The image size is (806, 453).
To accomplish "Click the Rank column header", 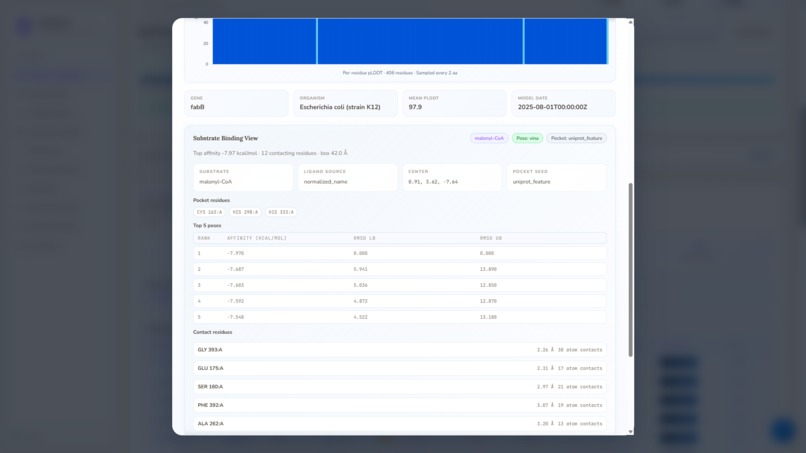I will (x=204, y=238).
